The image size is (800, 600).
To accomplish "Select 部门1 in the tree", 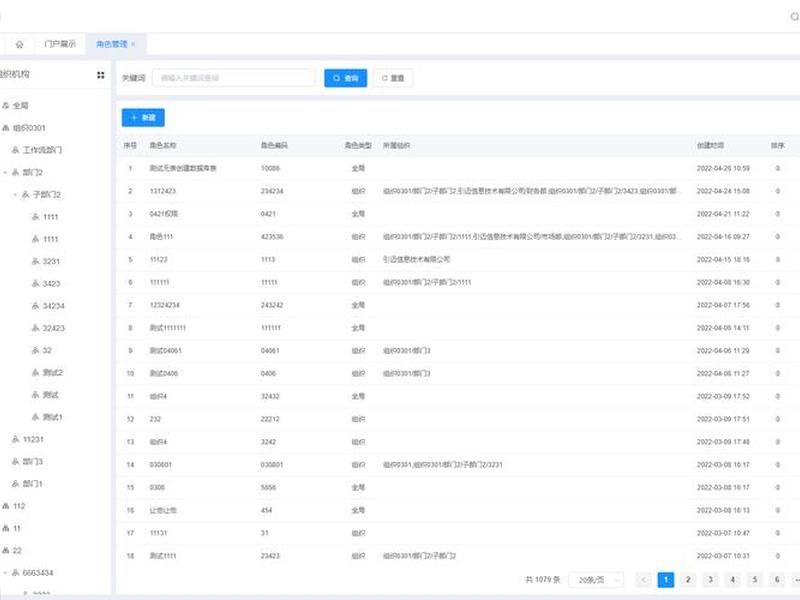I will coord(32,484).
